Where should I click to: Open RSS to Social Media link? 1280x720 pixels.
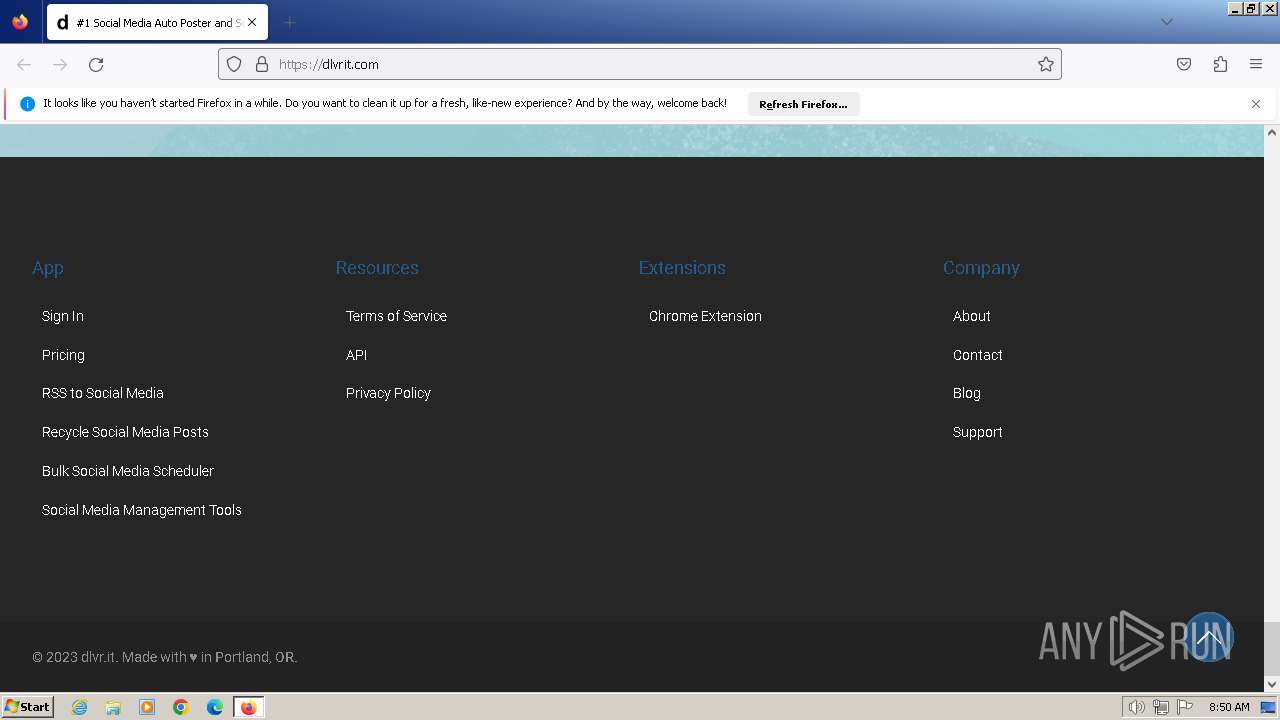tap(103, 393)
